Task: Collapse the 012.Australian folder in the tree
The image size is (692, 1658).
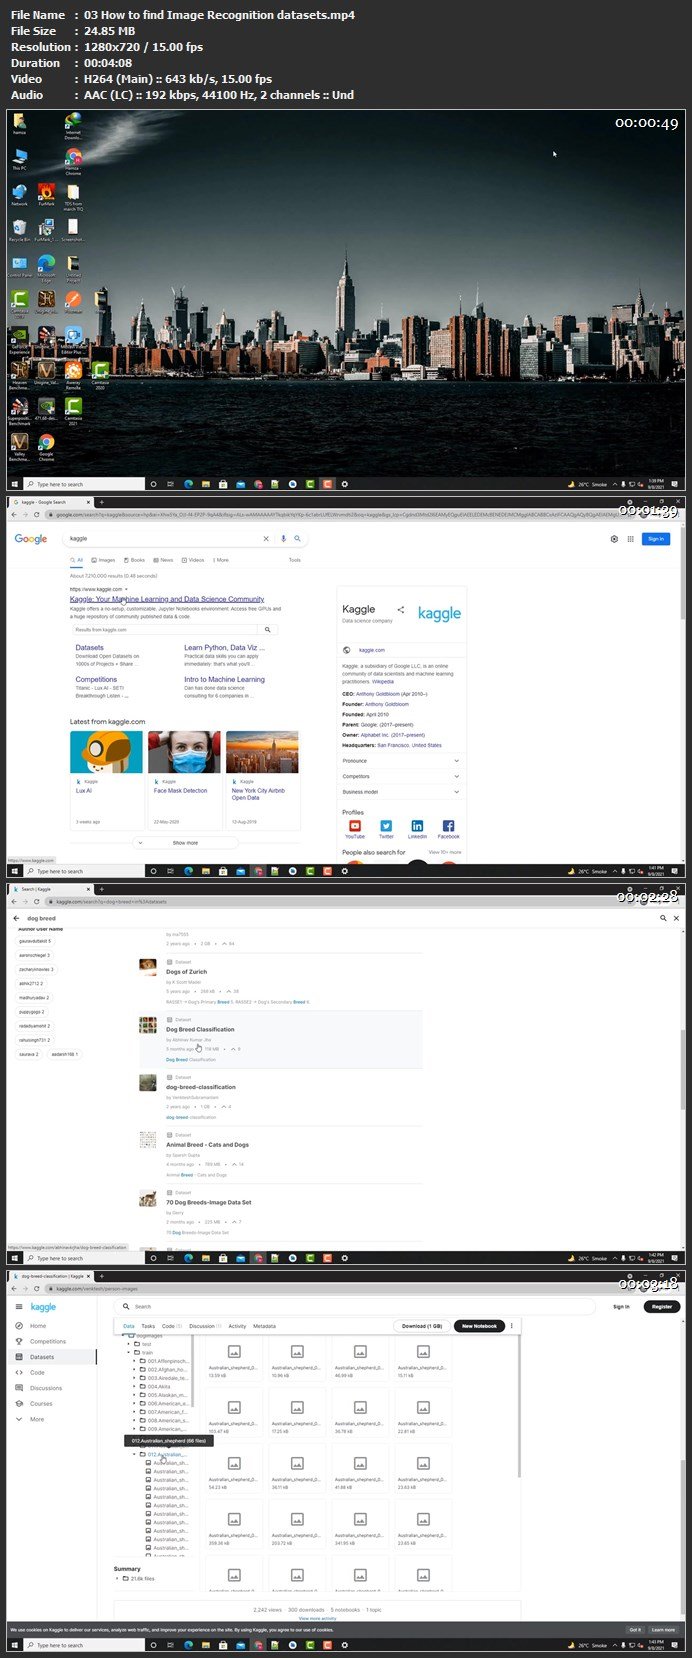Action: (x=135, y=1454)
